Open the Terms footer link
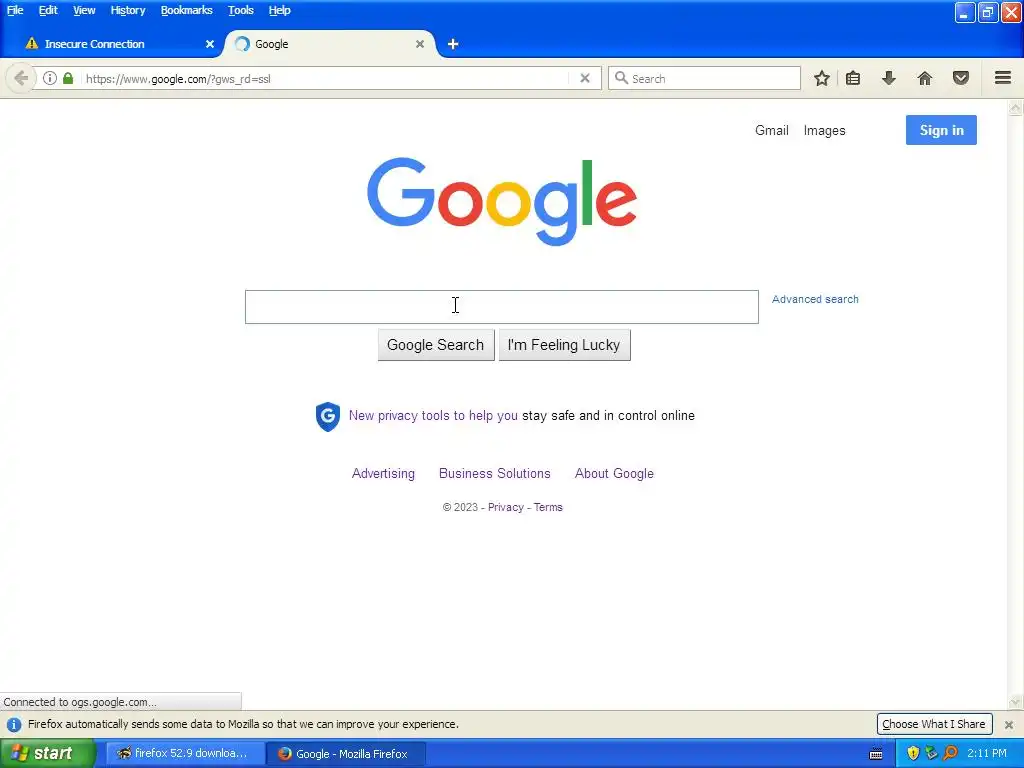 548,507
